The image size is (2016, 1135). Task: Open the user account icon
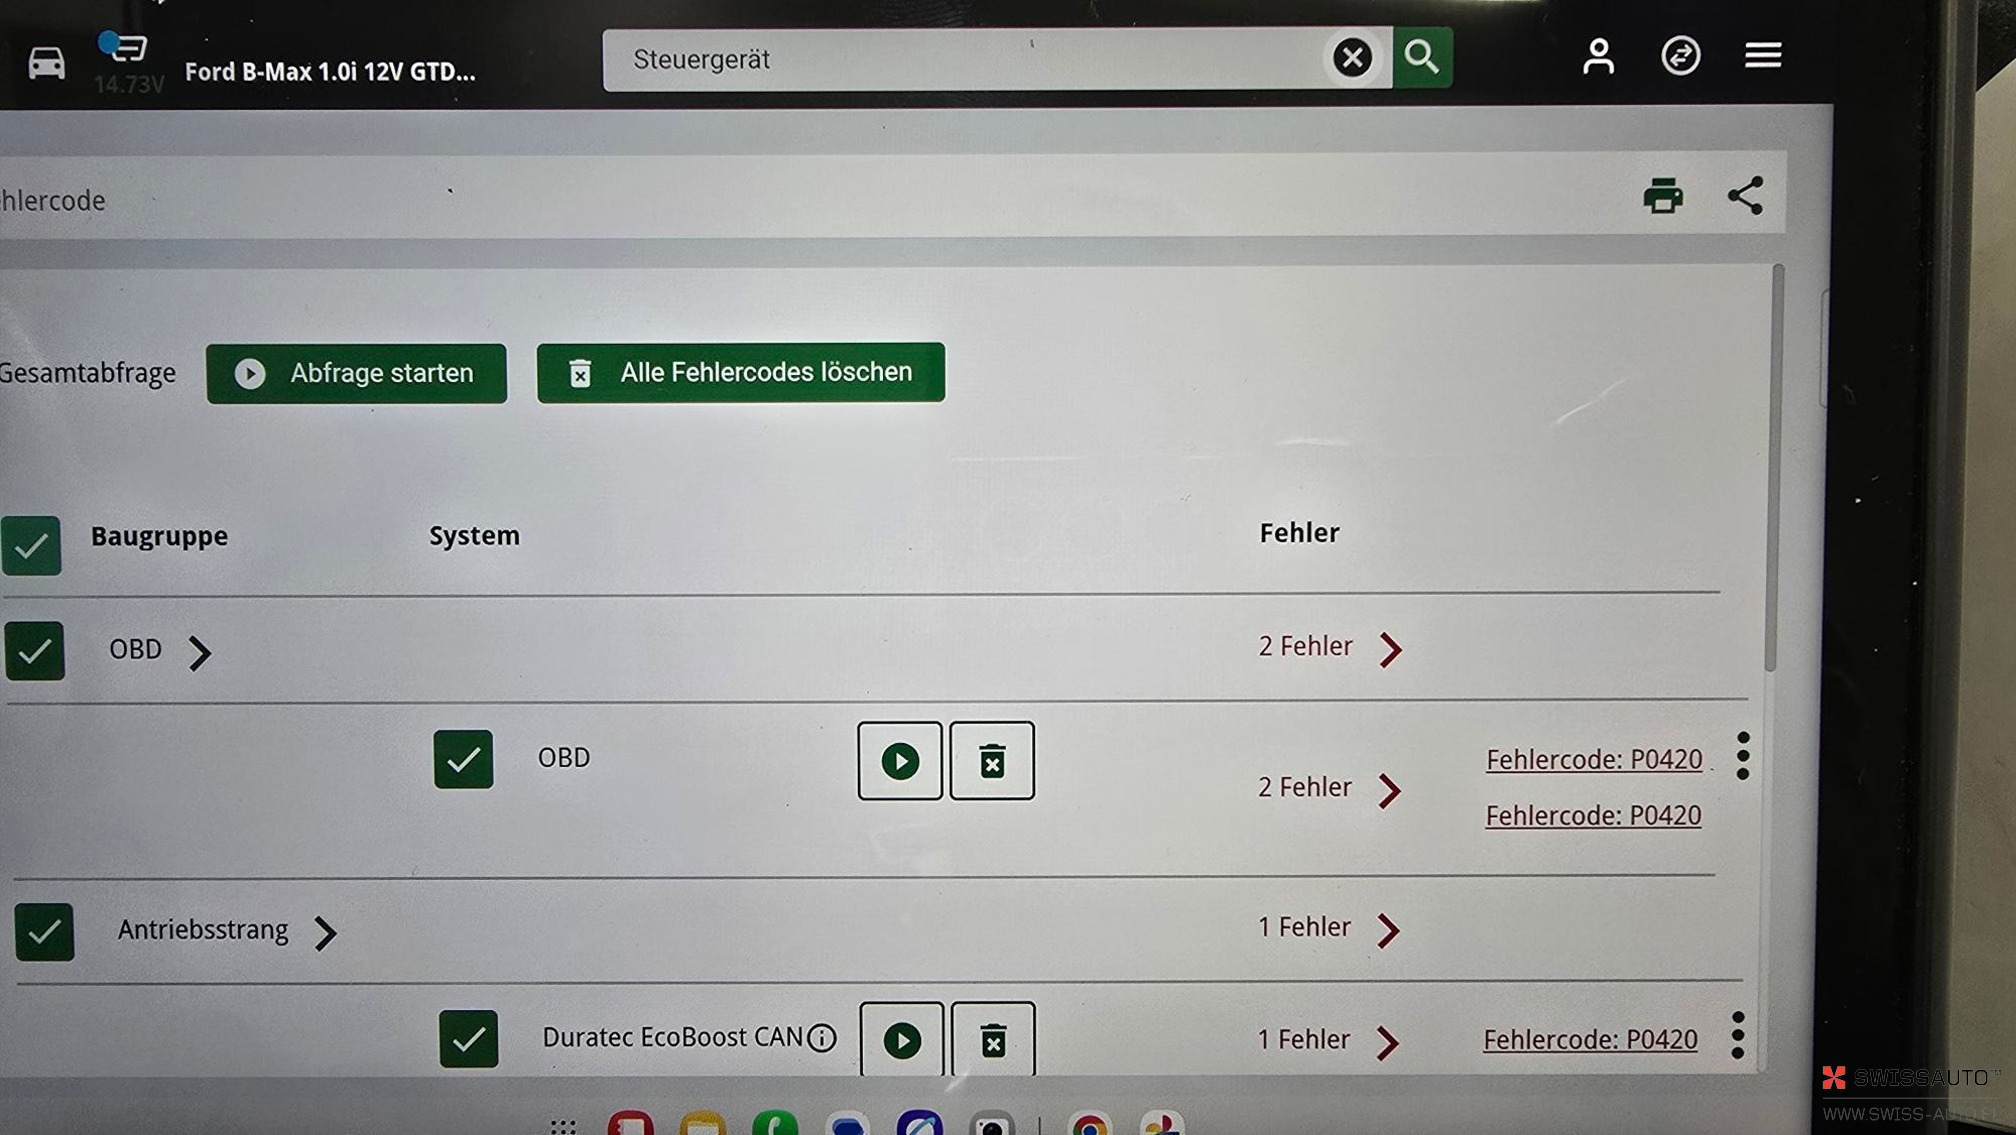coord(1598,56)
